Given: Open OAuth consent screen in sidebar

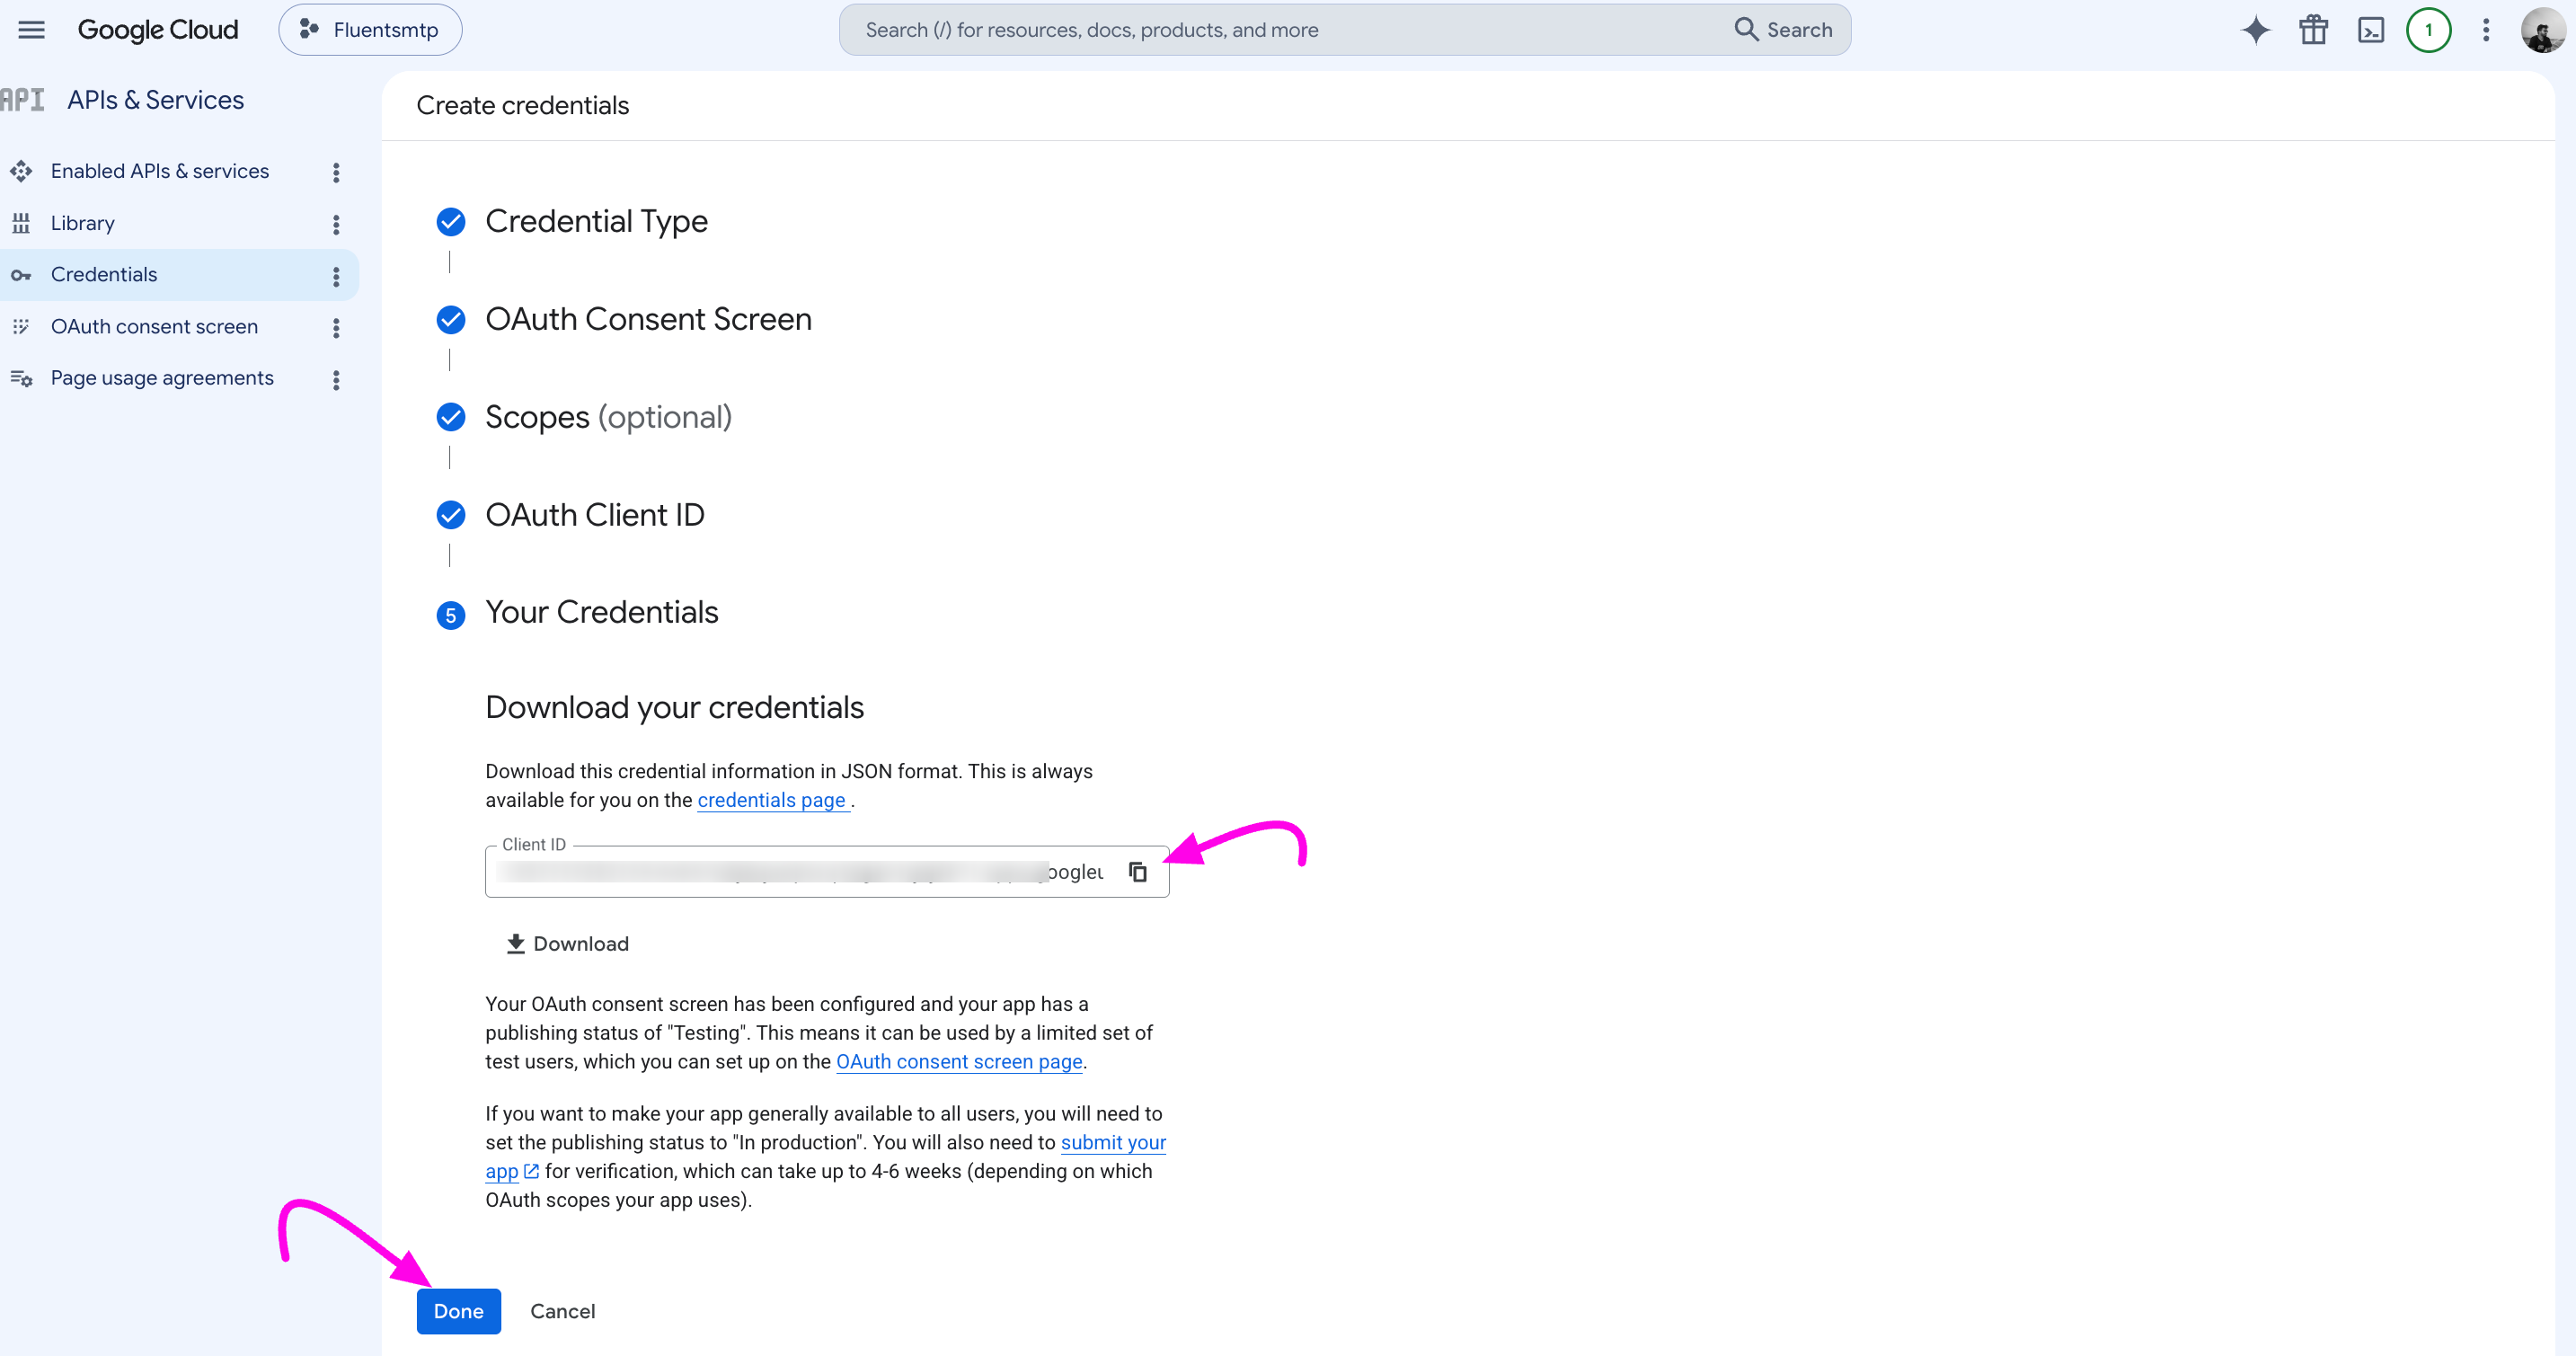Looking at the screenshot, I should 154,327.
